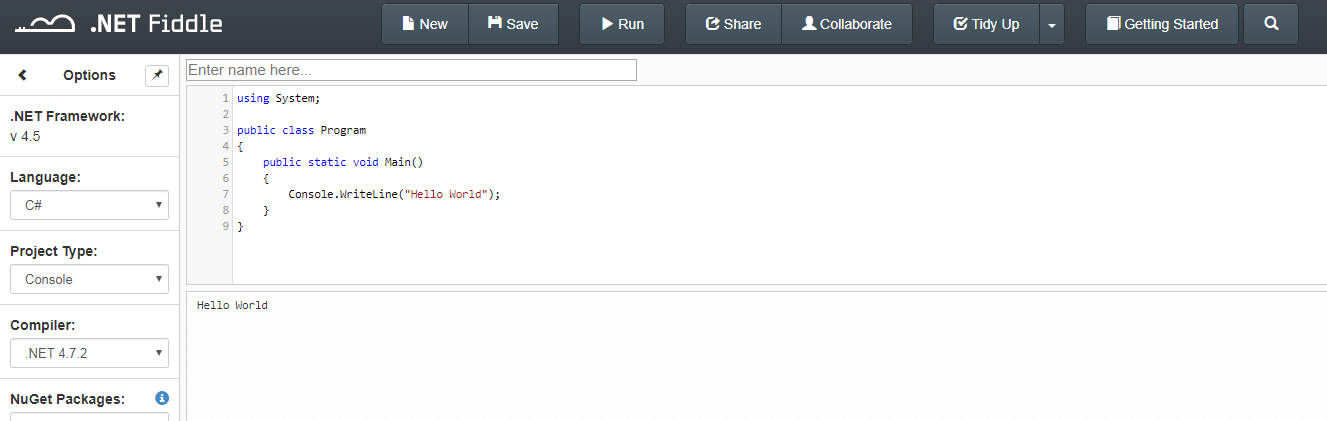
Task: Click the fiddle name input field
Action: pos(411,70)
